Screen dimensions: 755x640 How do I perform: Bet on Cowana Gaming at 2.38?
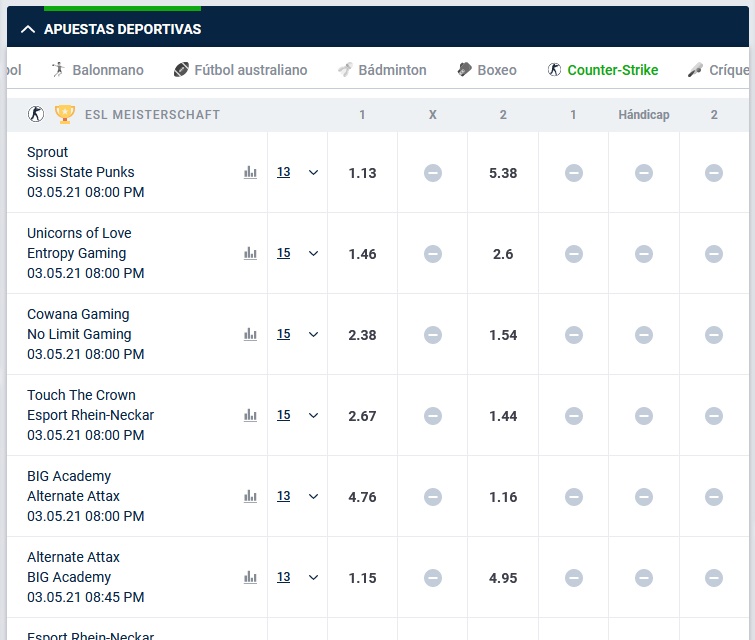[x=362, y=335]
